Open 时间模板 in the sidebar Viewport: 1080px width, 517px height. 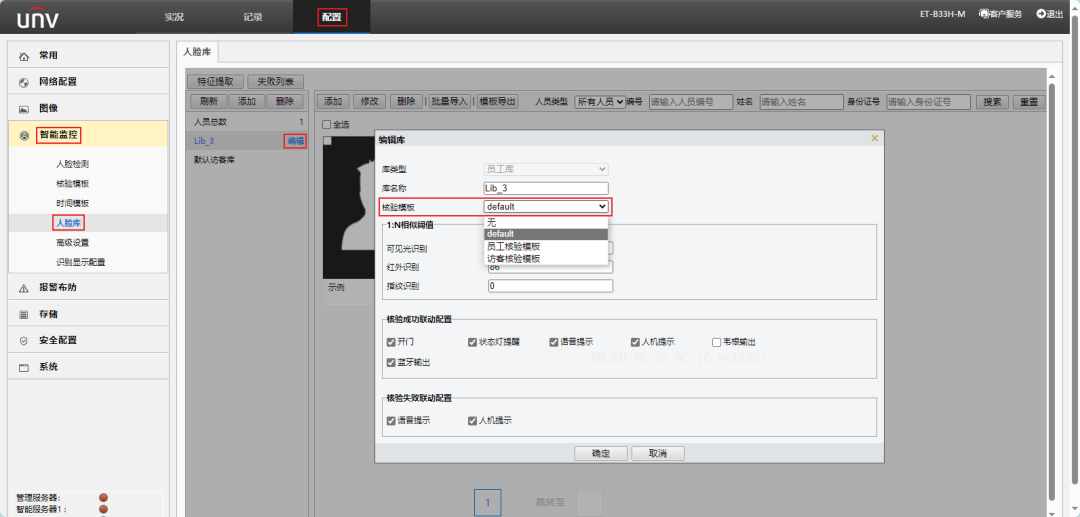coord(72,203)
